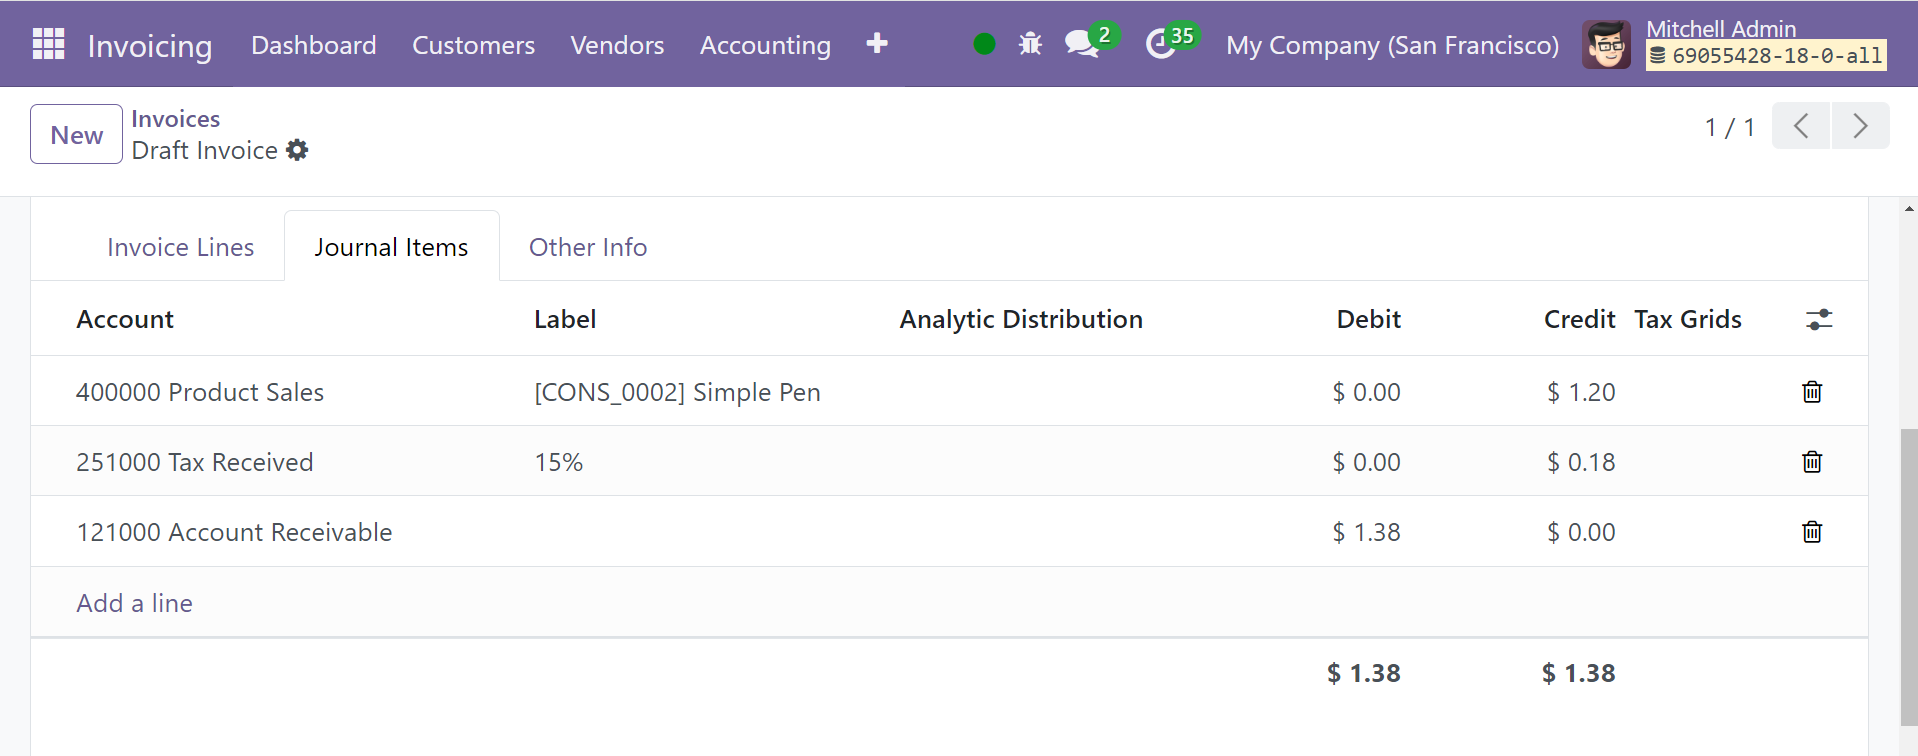
Task: Click the $ 0.18 credit cell
Action: [x=1581, y=462]
